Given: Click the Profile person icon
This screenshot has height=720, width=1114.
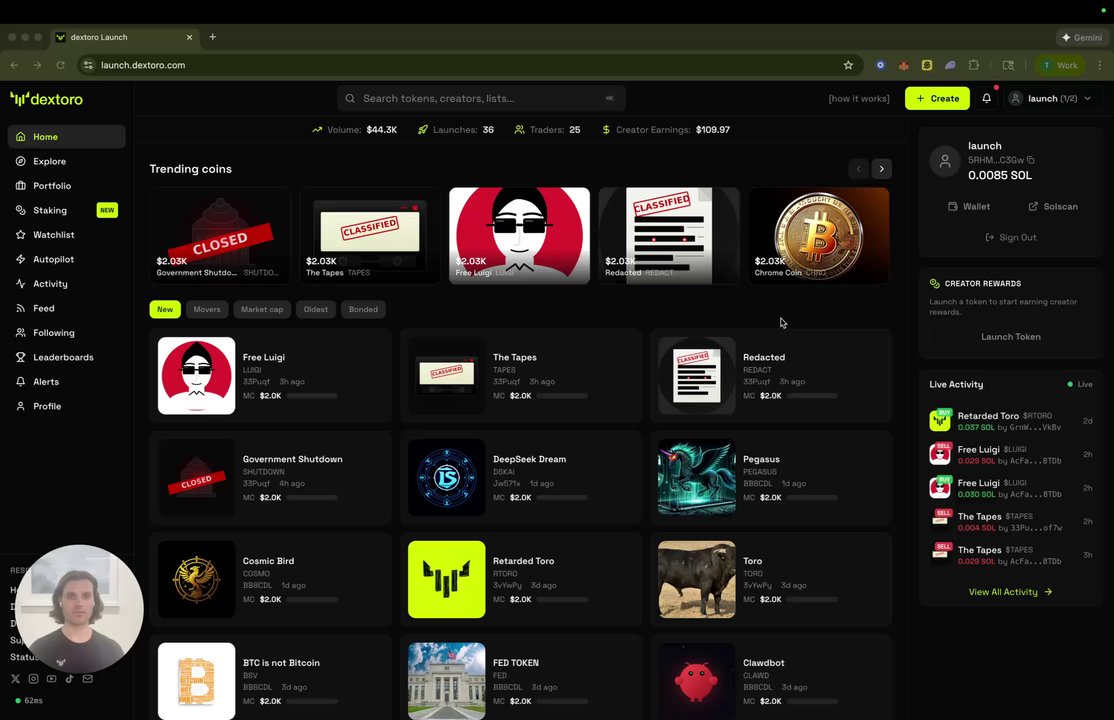Looking at the screenshot, I should 21,407.
